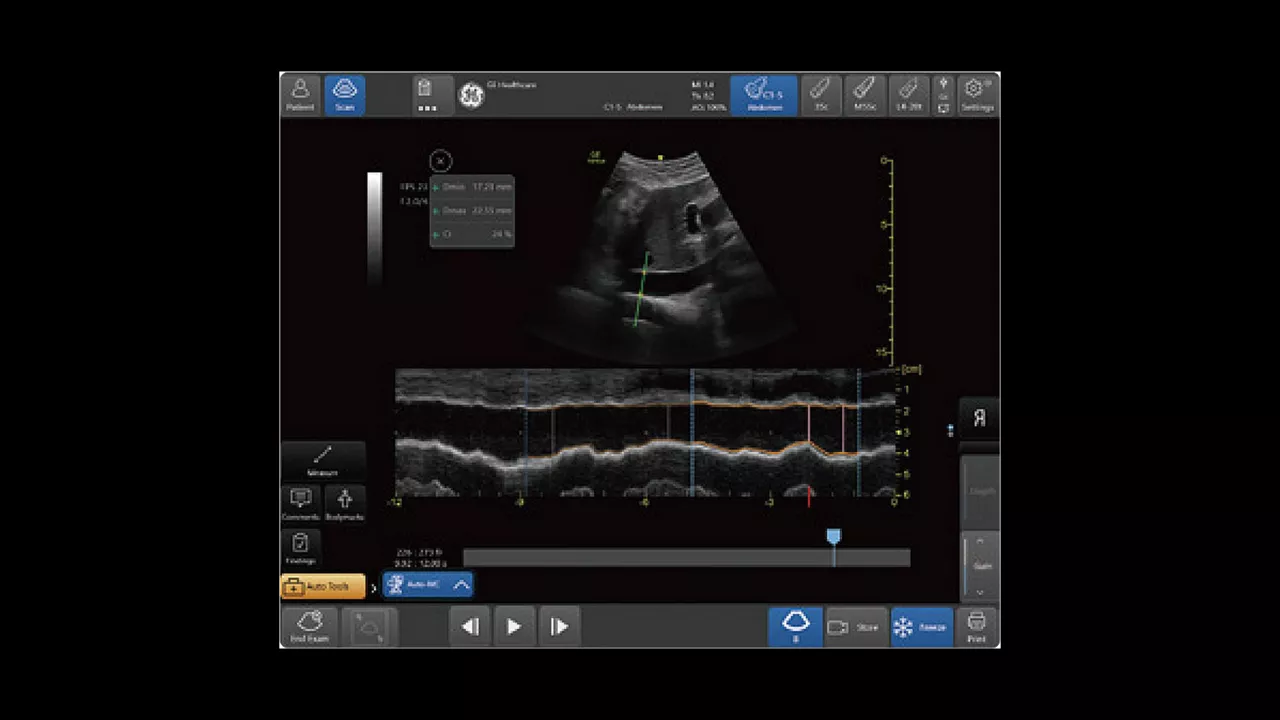This screenshot has height=720, width=1280.
Task: Select the 3Sc probe
Action: pyautogui.click(x=821, y=95)
